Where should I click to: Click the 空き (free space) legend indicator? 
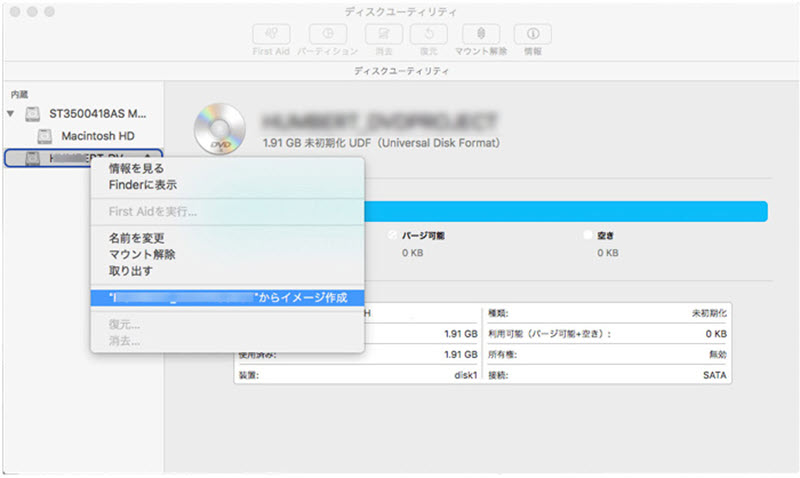pos(588,236)
